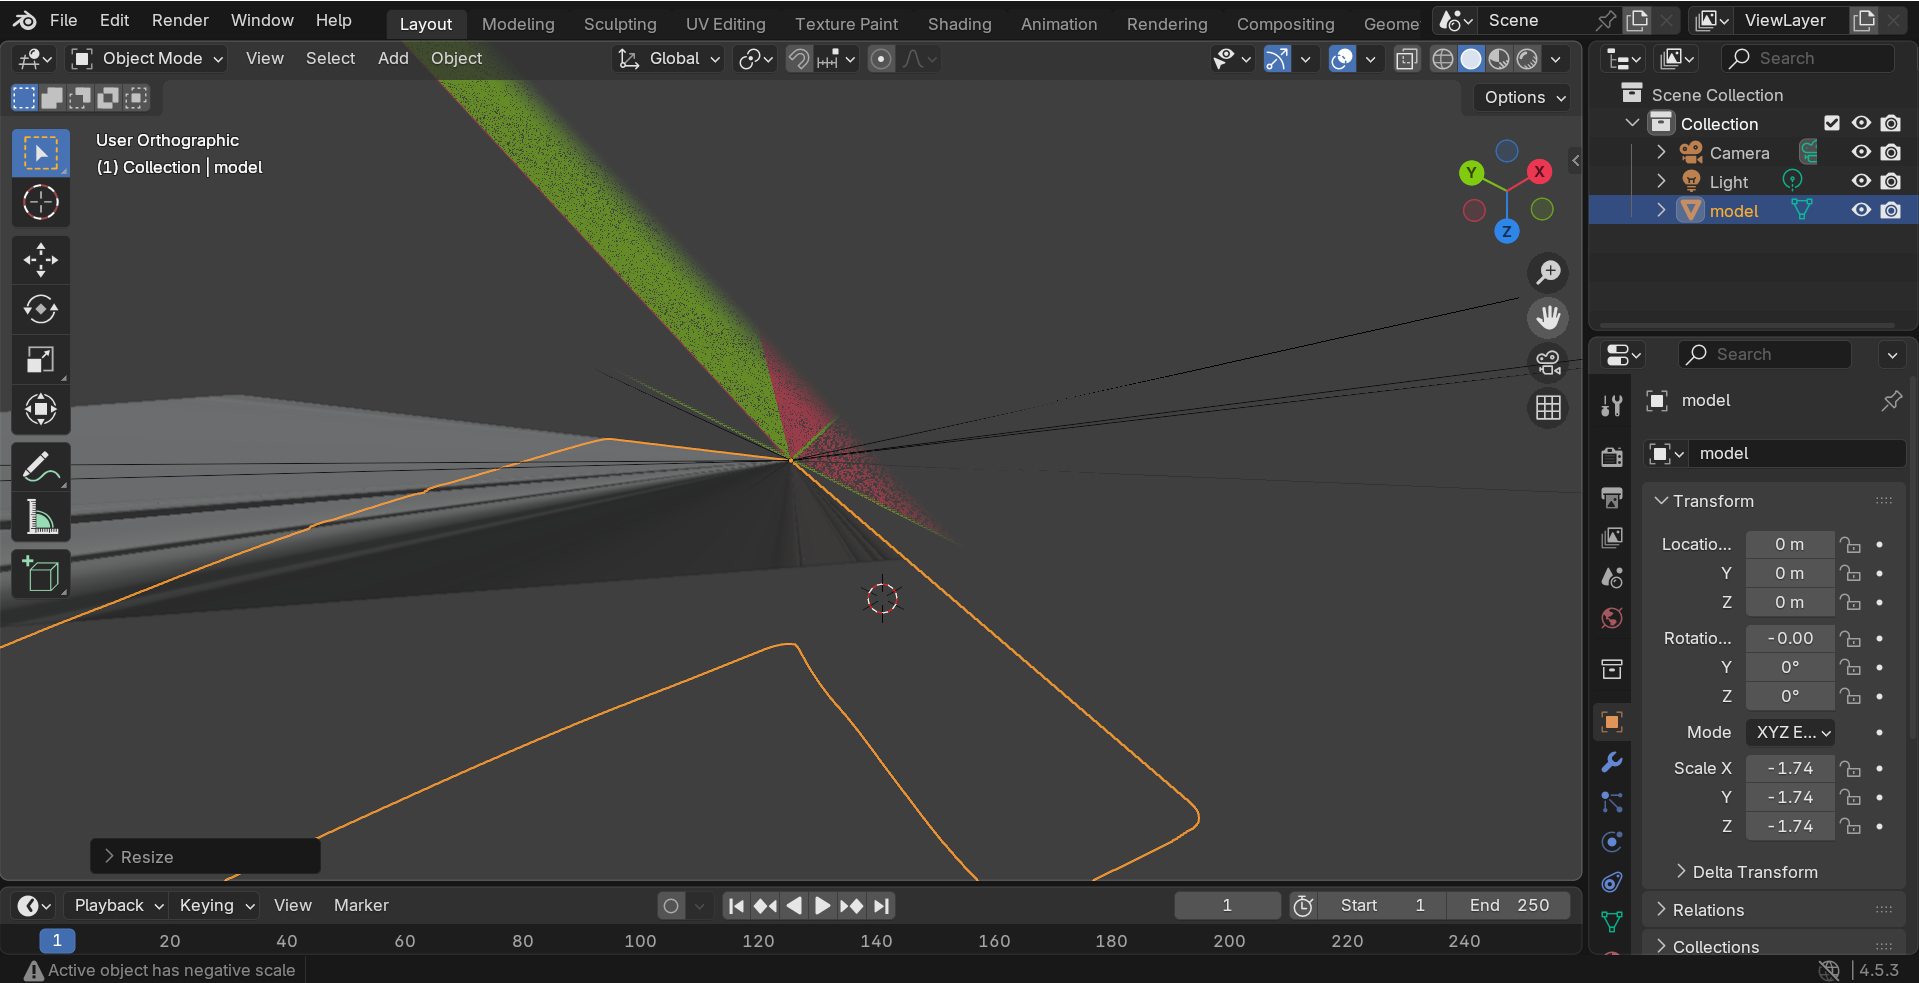1919x983 pixels.
Task: Lock the Scale X value
Action: tap(1851, 769)
